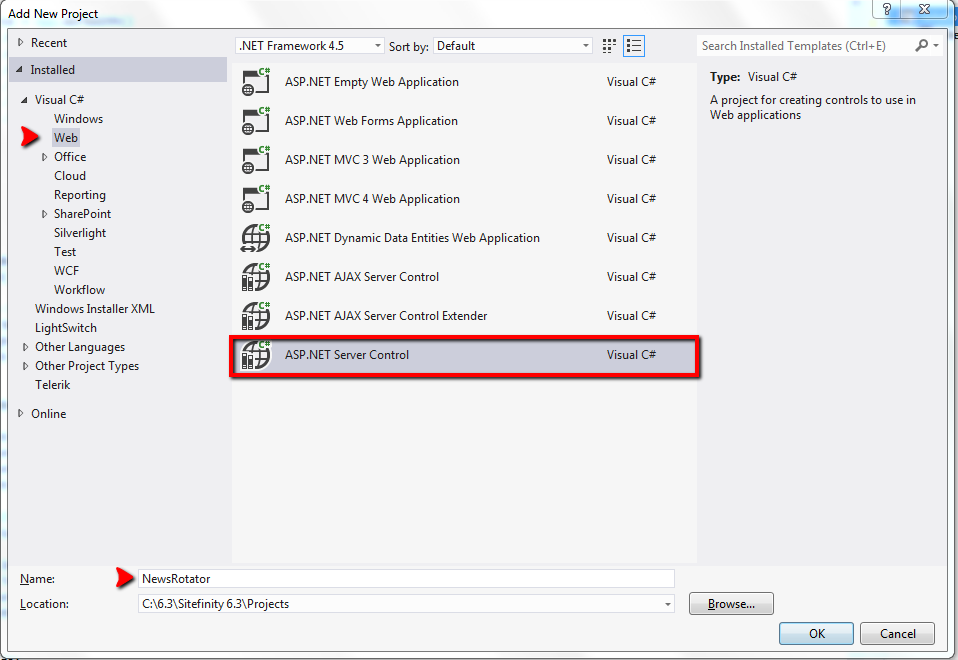Collapse the Installed section
Screen dimensions: 958x660
click(x=20, y=70)
